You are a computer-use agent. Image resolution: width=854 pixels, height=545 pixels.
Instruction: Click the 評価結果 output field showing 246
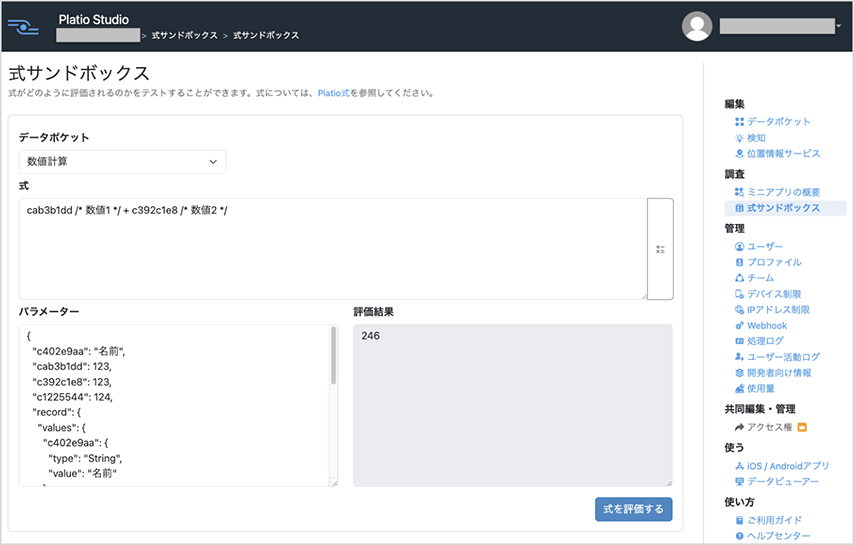(x=513, y=405)
